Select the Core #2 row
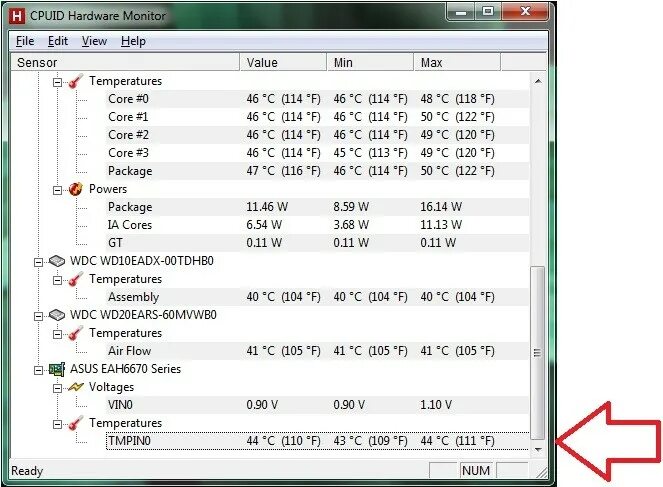Viewport: 663px width, 487px height. coord(317,135)
